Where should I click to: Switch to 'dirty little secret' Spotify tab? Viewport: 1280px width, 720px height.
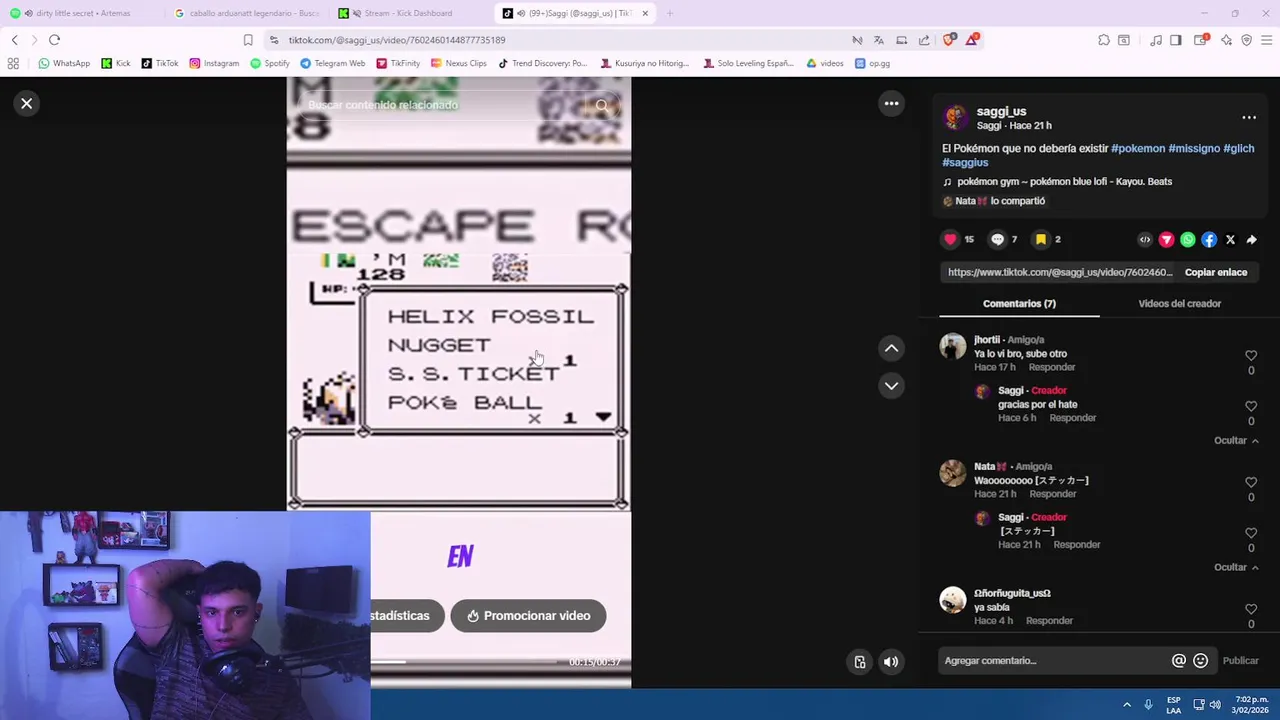(83, 13)
